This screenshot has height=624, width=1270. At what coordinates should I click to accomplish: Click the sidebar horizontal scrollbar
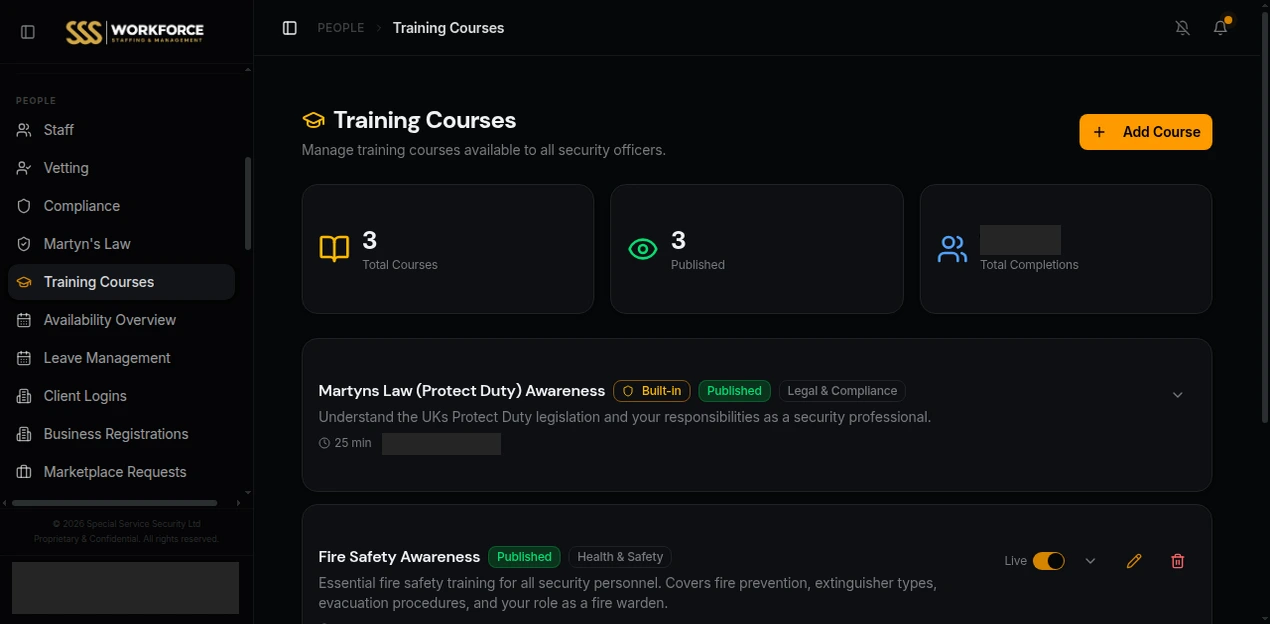[x=114, y=503]
